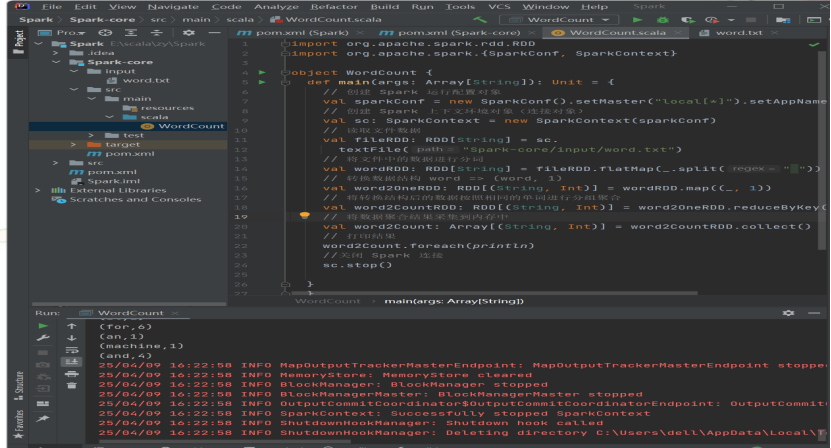Viewport: 831px width, 448px height.
Task: Expand the target folder
Action: point(73,144)
